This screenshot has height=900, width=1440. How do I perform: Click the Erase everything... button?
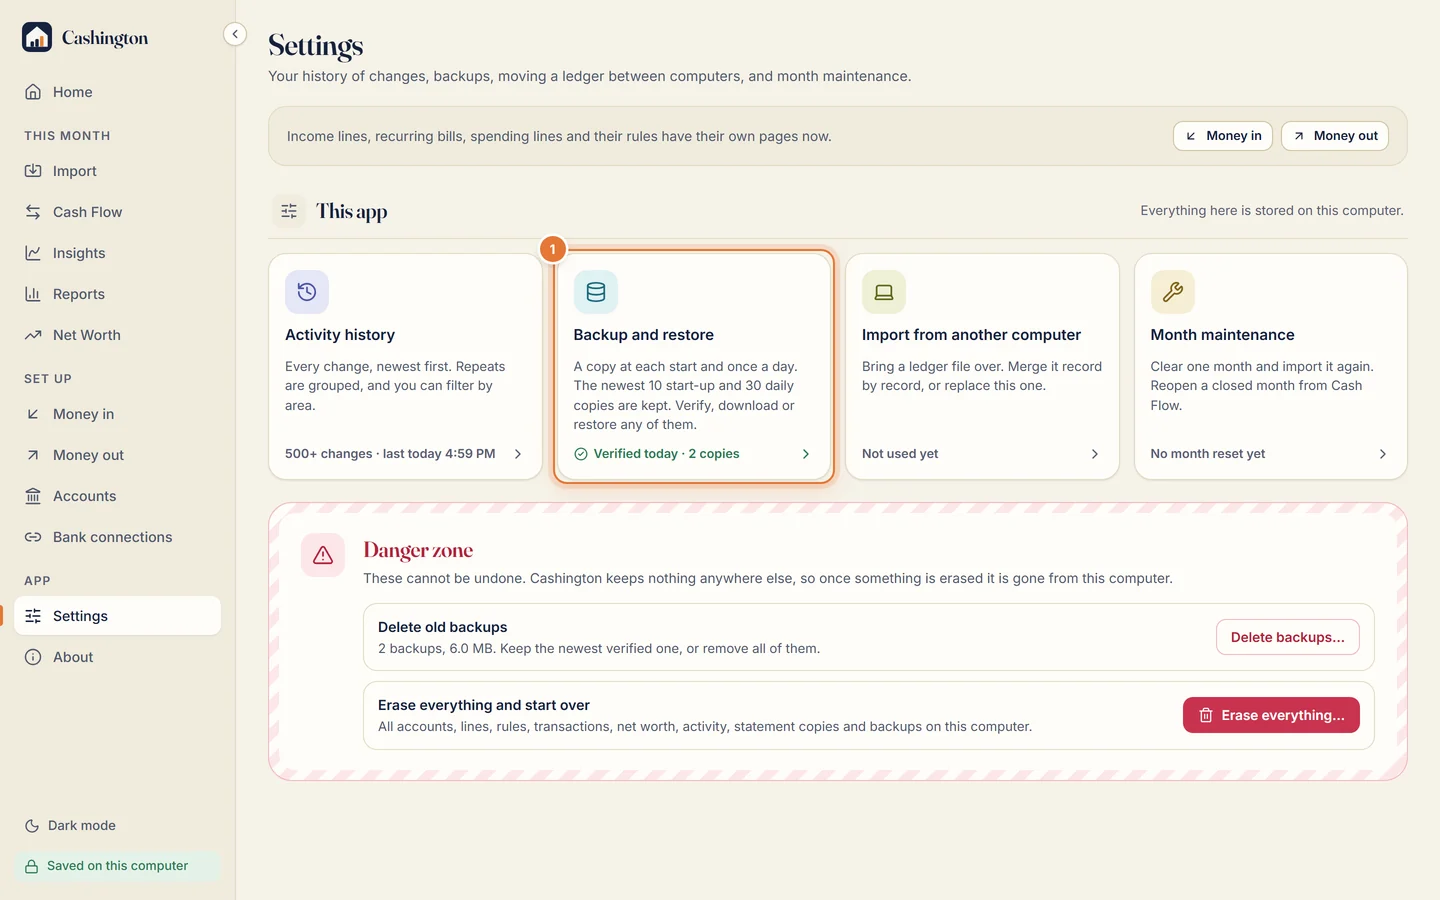pos(1271,715)
